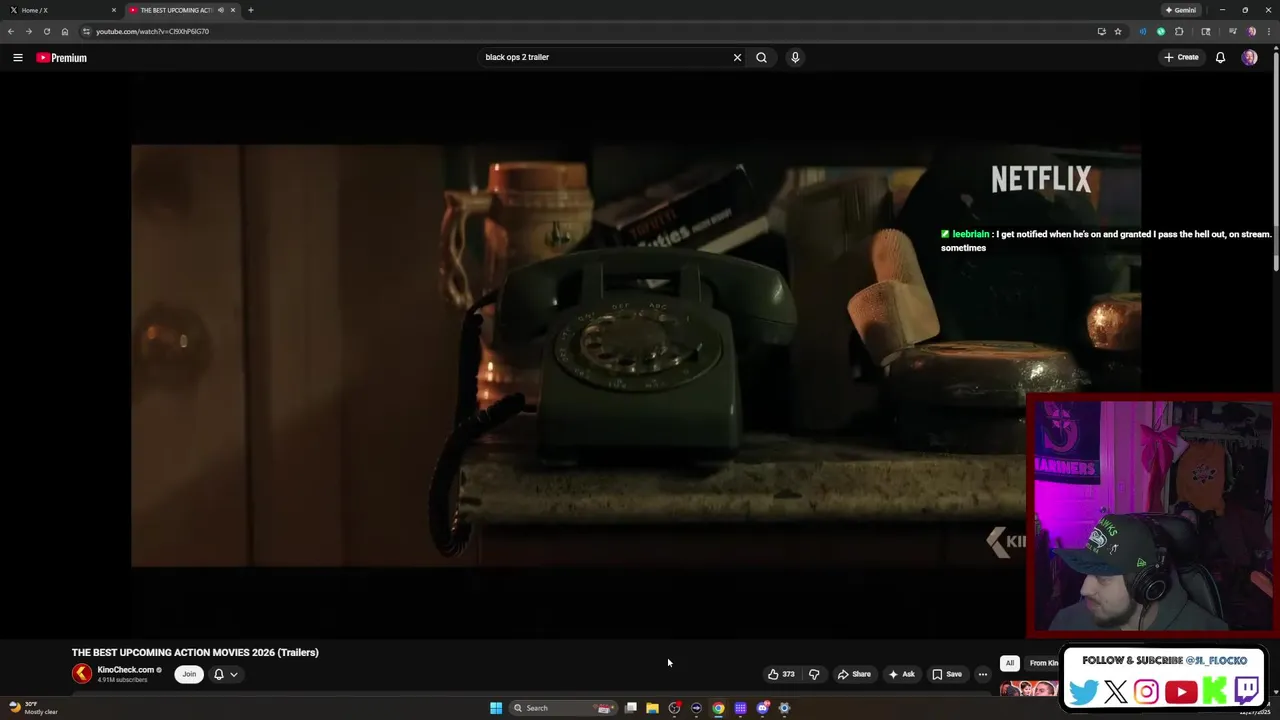Open the Gemini button in Chrome
Screen dimensions: 1280x720
coord(1181,10)
